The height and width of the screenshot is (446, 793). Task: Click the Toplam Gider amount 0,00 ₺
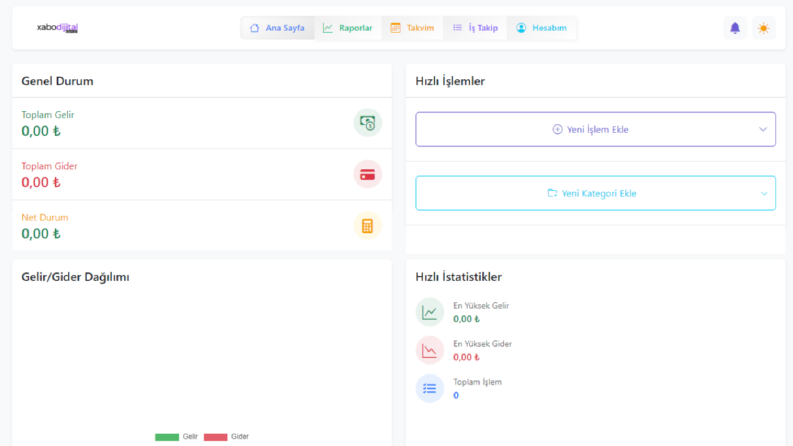coord(41,182)
